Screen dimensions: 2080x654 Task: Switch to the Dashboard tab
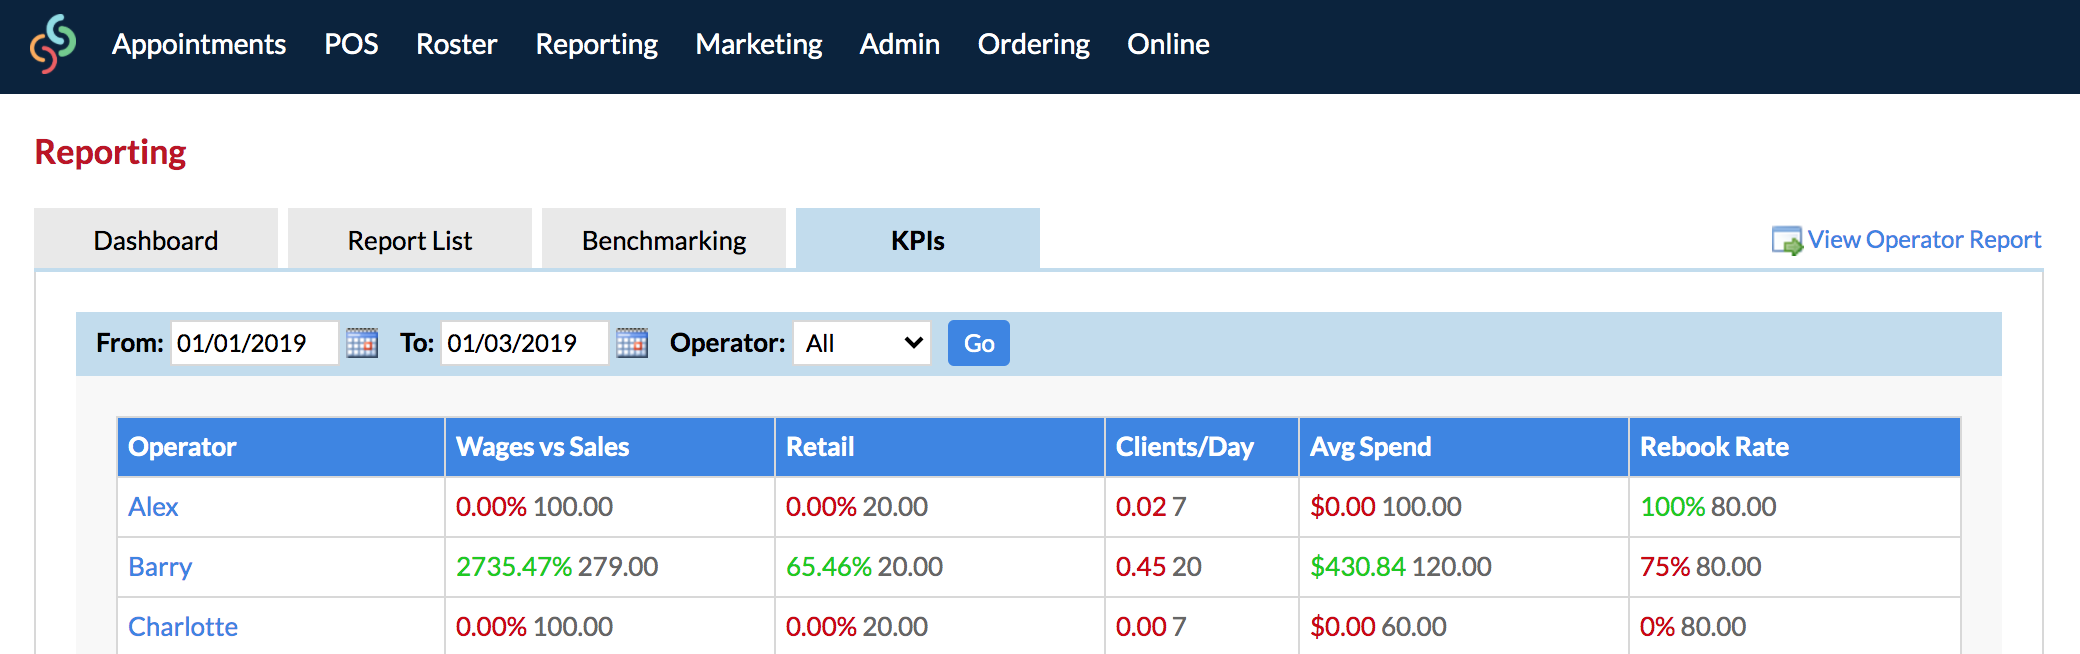(156, 239)
